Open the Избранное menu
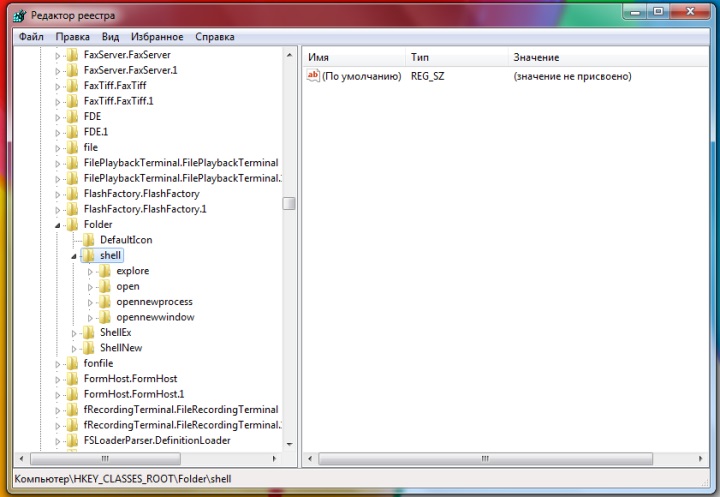 coord(157,37)
